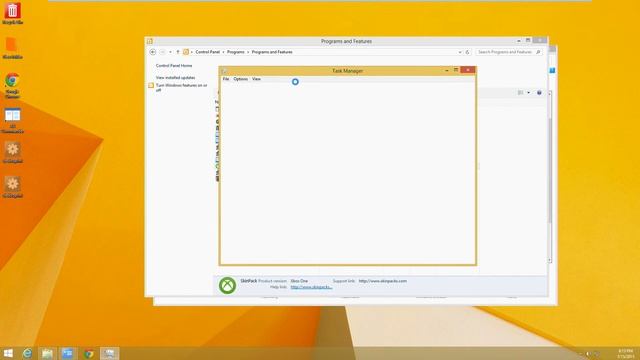Click Control Panel Home link
The height and width of the screenshot is (360, 640).
(x=174, y=65)
